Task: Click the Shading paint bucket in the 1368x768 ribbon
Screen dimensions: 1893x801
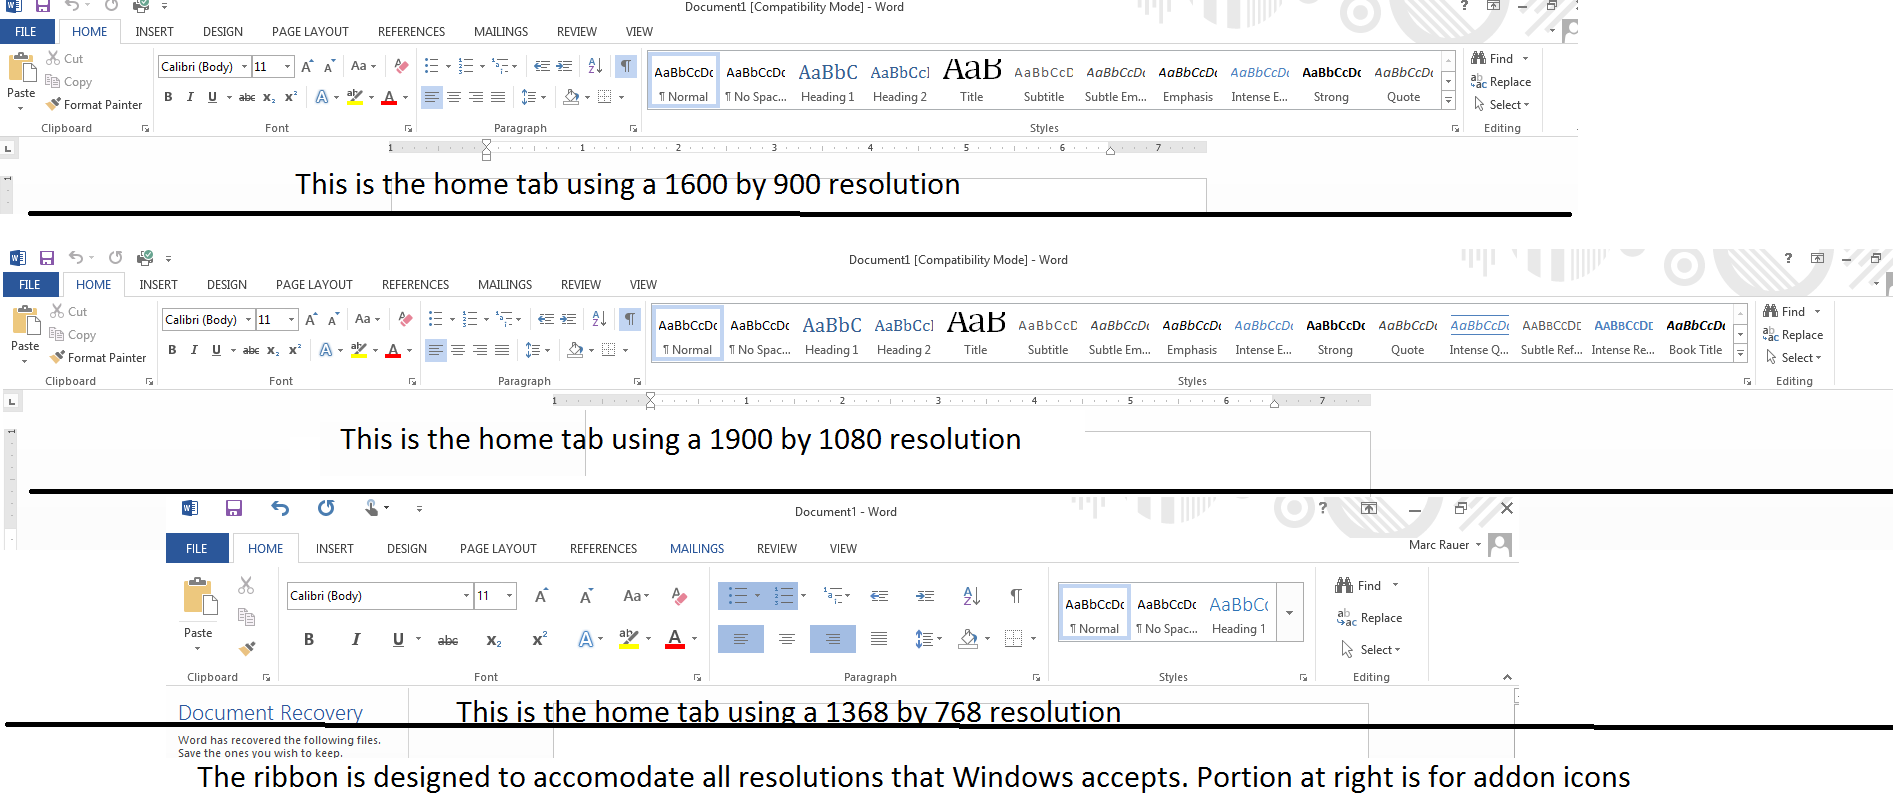Action: [x=967, y=639]
